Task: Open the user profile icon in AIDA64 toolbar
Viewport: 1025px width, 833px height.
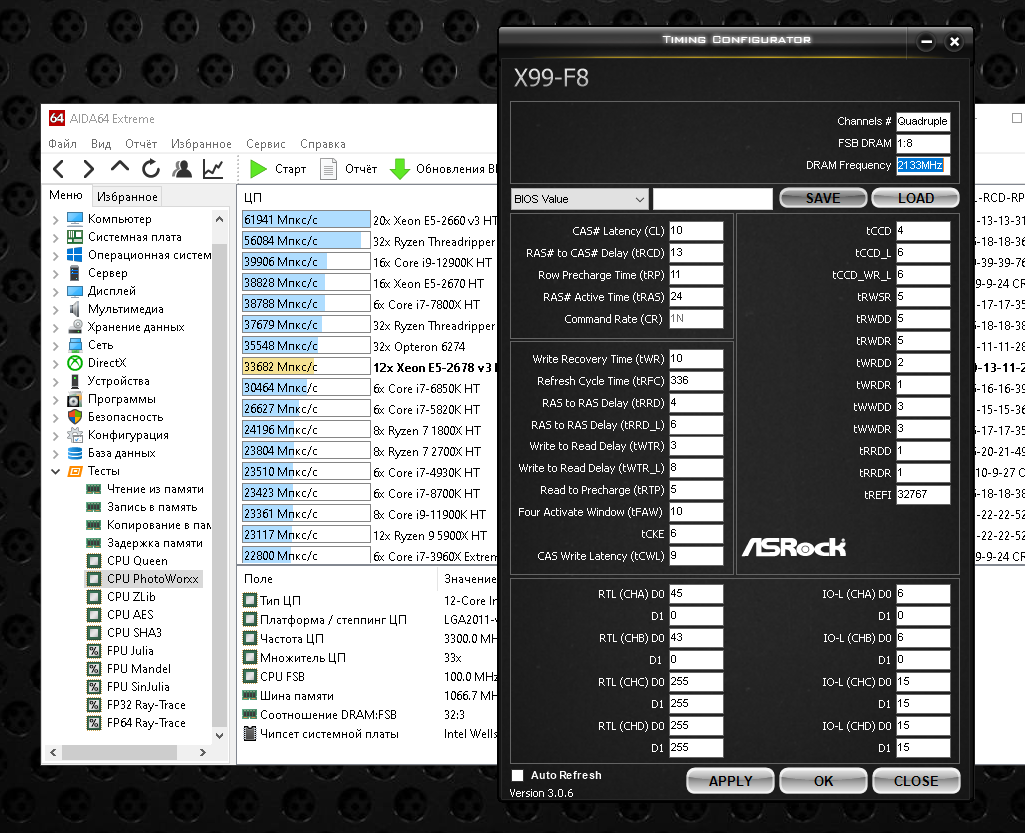Action: tap(182, 169)
